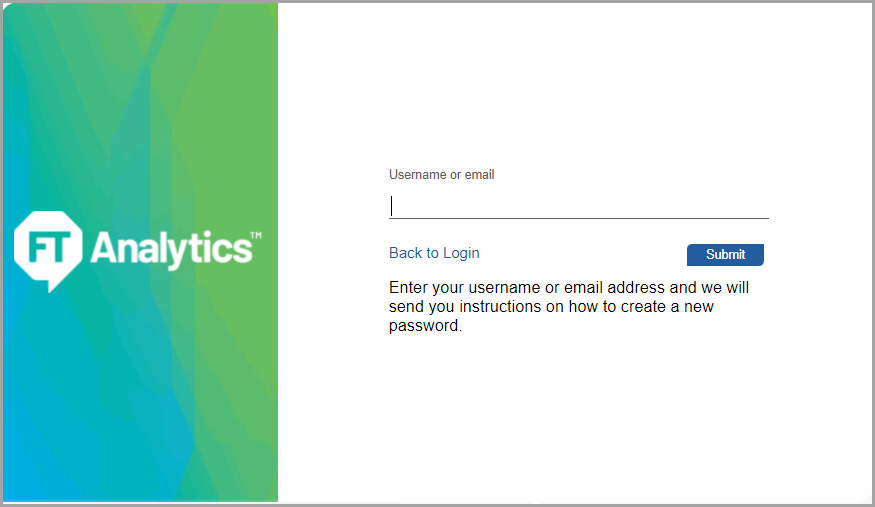Click the Analytics wordmark text
Viewport: 875px width, 507px height.
(x=171, y=249)
